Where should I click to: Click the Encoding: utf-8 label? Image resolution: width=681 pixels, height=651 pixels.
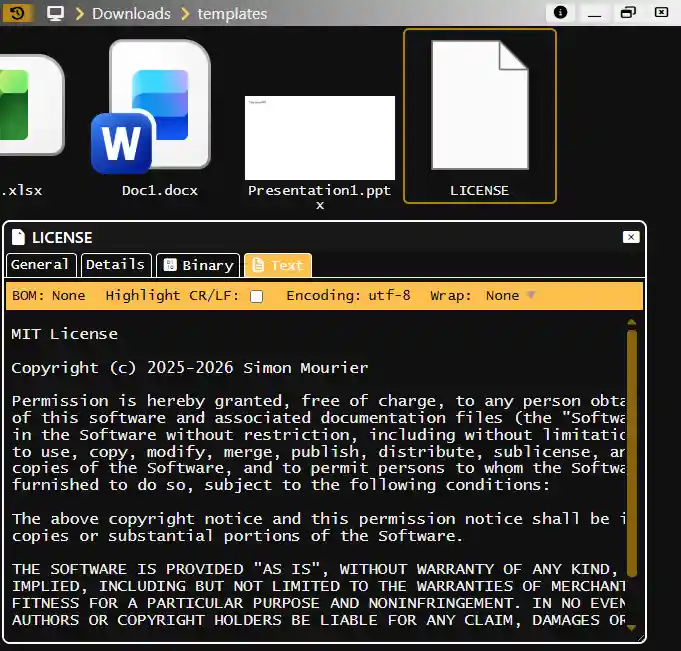(348, 296)
